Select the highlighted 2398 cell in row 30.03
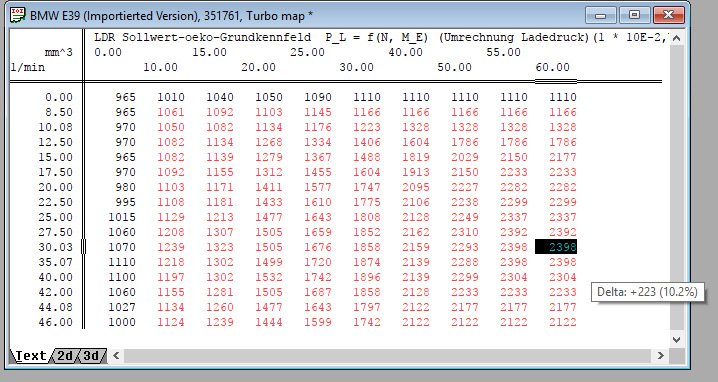Viewport: 718px width, 382px height. [556, 247]
